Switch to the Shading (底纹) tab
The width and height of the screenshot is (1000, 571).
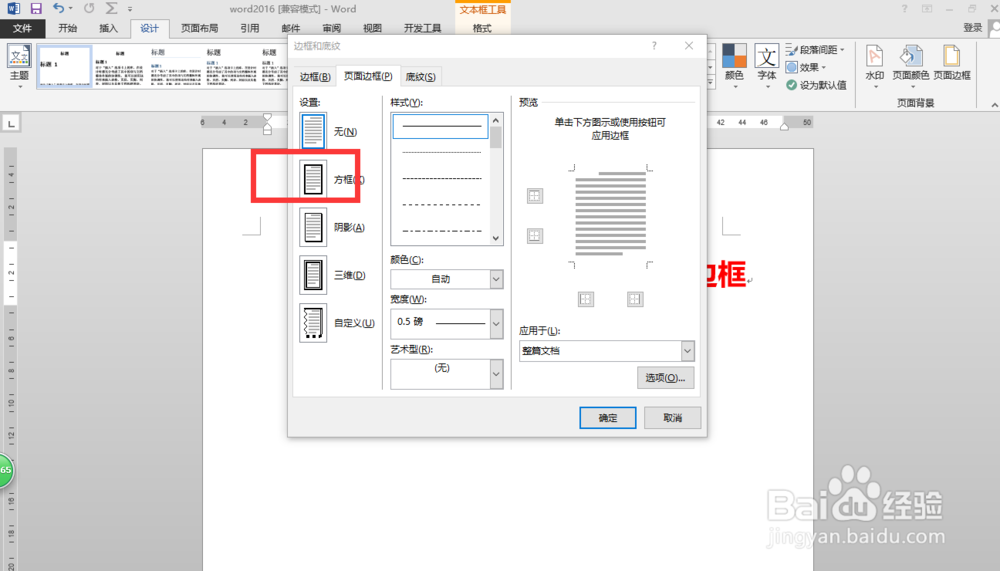420,77
